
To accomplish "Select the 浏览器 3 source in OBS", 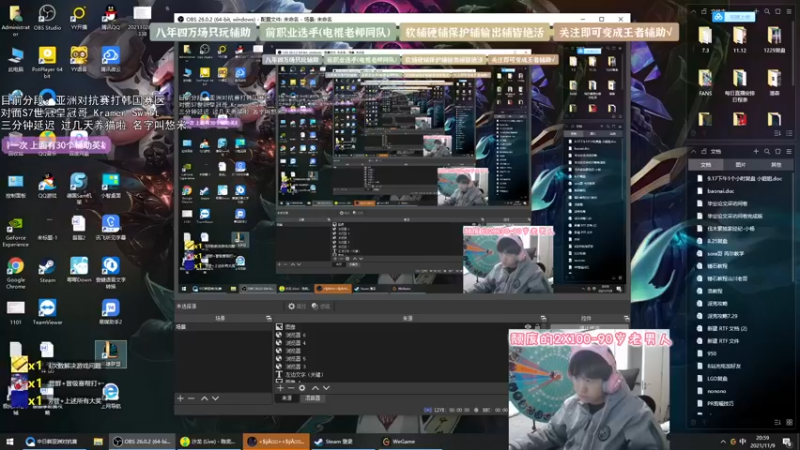I will coord(295,366).
